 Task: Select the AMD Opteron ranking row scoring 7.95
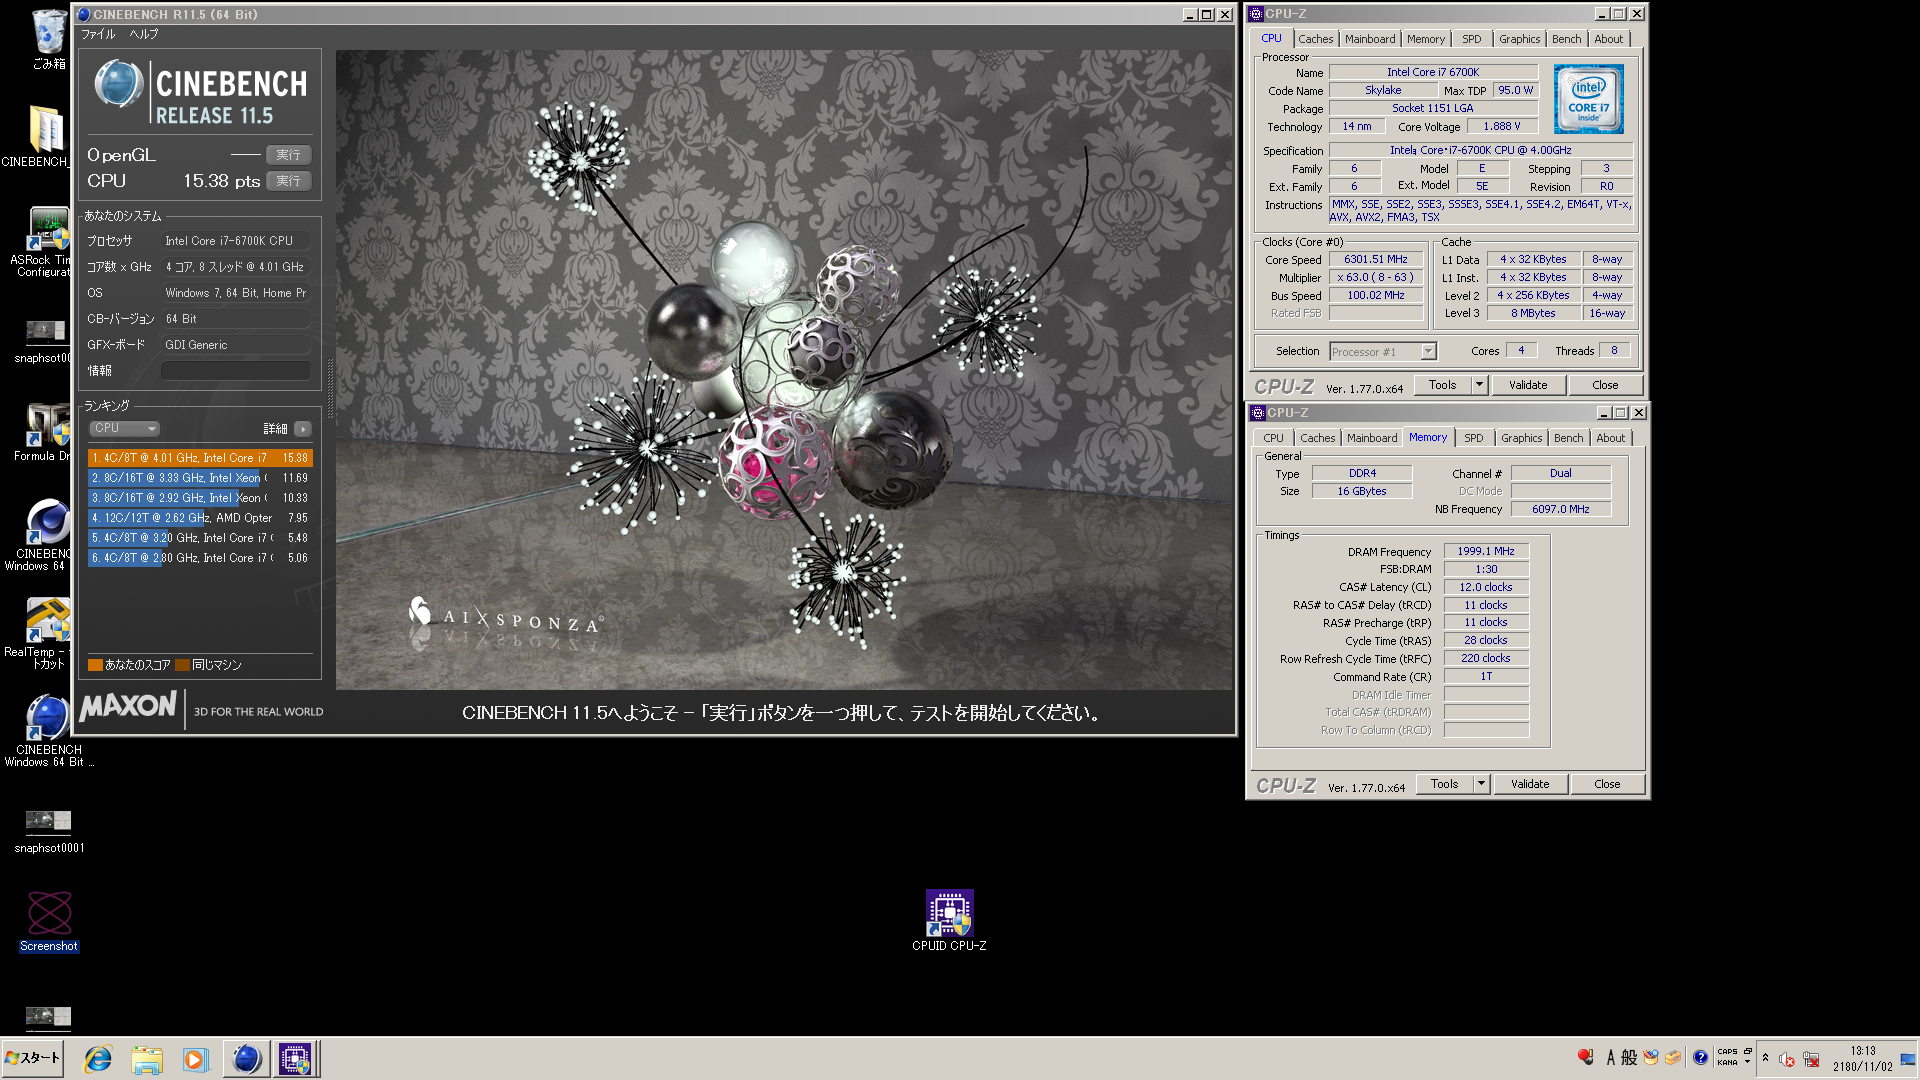pos(200,518)
